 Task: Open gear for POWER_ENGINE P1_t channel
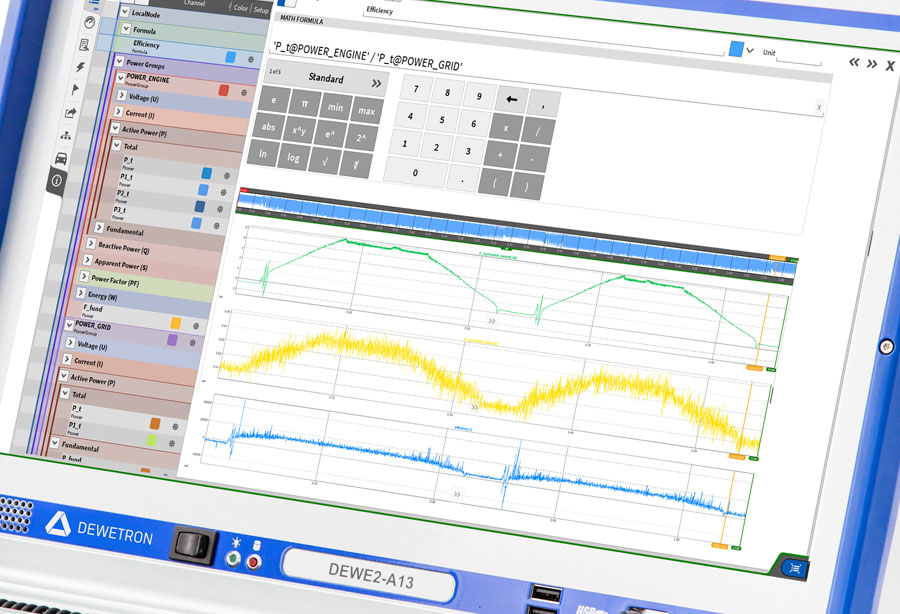point(223,192)
